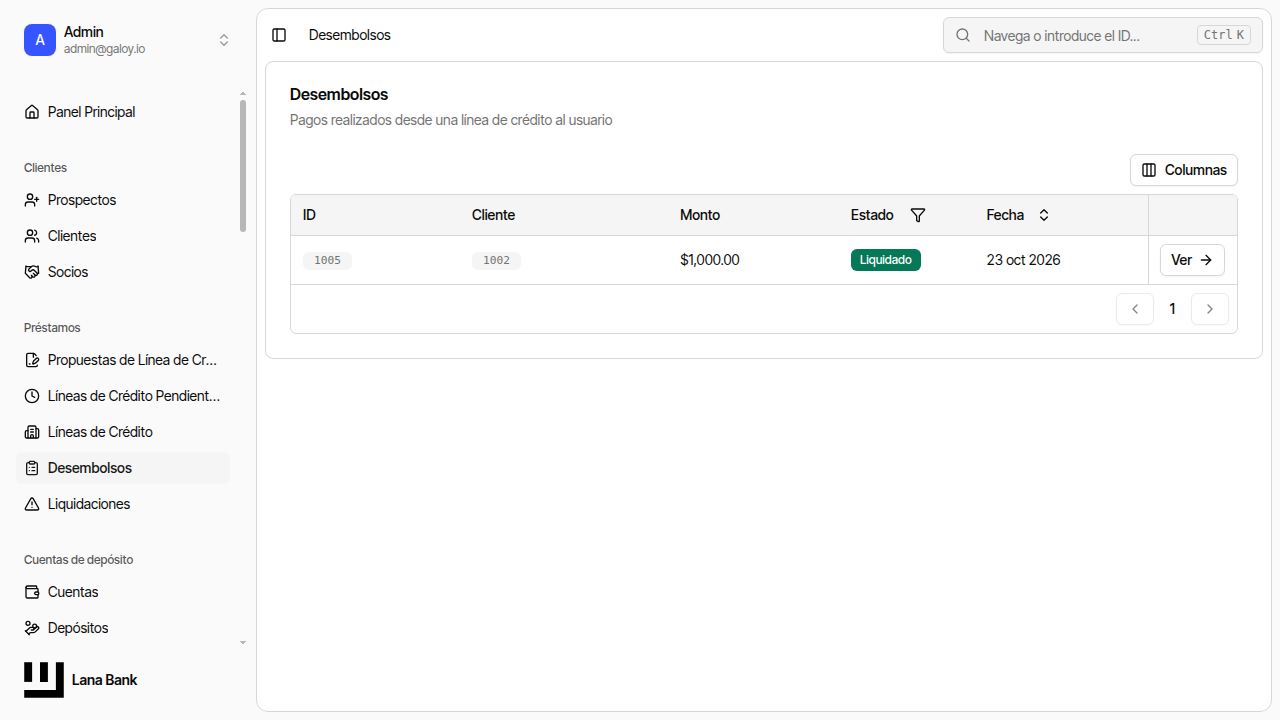Open Cuentas under Cuentas de depósito
The image size is (1280, 720).
(123, 592)
